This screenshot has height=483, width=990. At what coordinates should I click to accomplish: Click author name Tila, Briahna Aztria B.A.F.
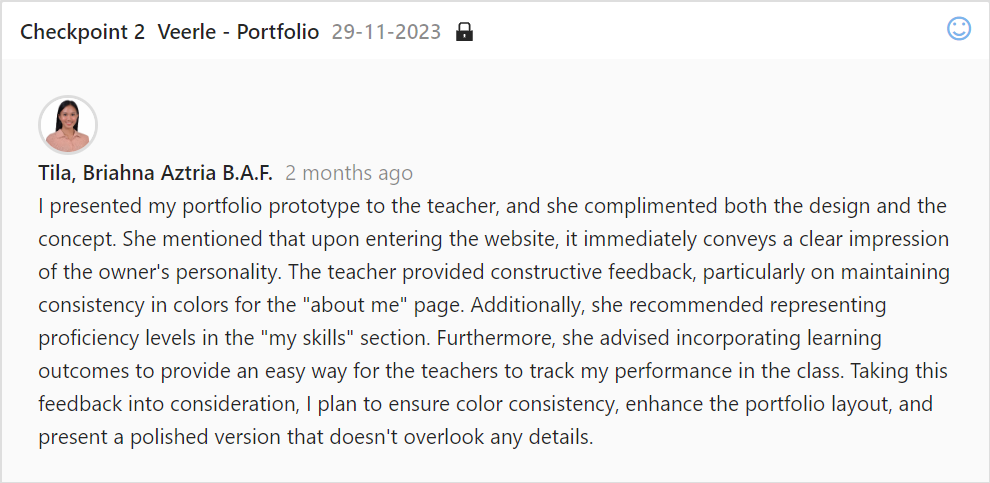[155, 173]
